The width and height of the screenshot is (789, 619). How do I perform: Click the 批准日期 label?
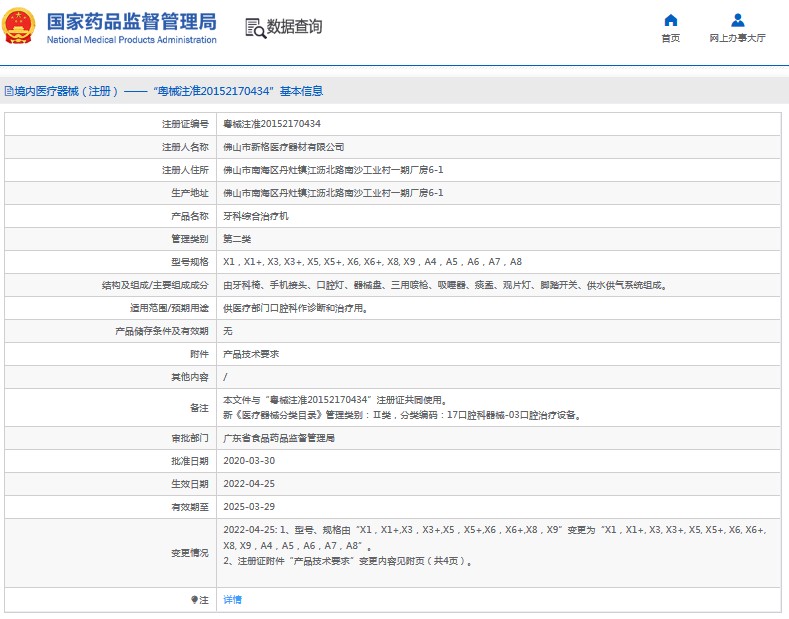click(x=190, y=461)
